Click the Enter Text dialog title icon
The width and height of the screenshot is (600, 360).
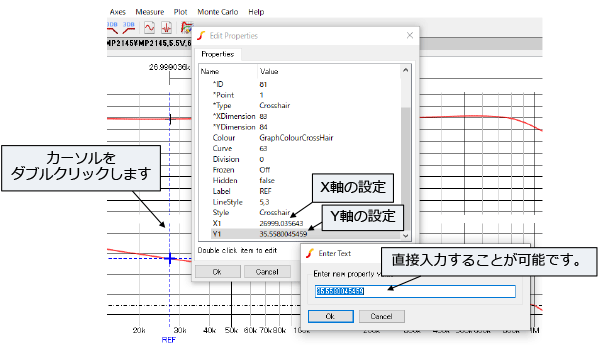coord(310,253)
